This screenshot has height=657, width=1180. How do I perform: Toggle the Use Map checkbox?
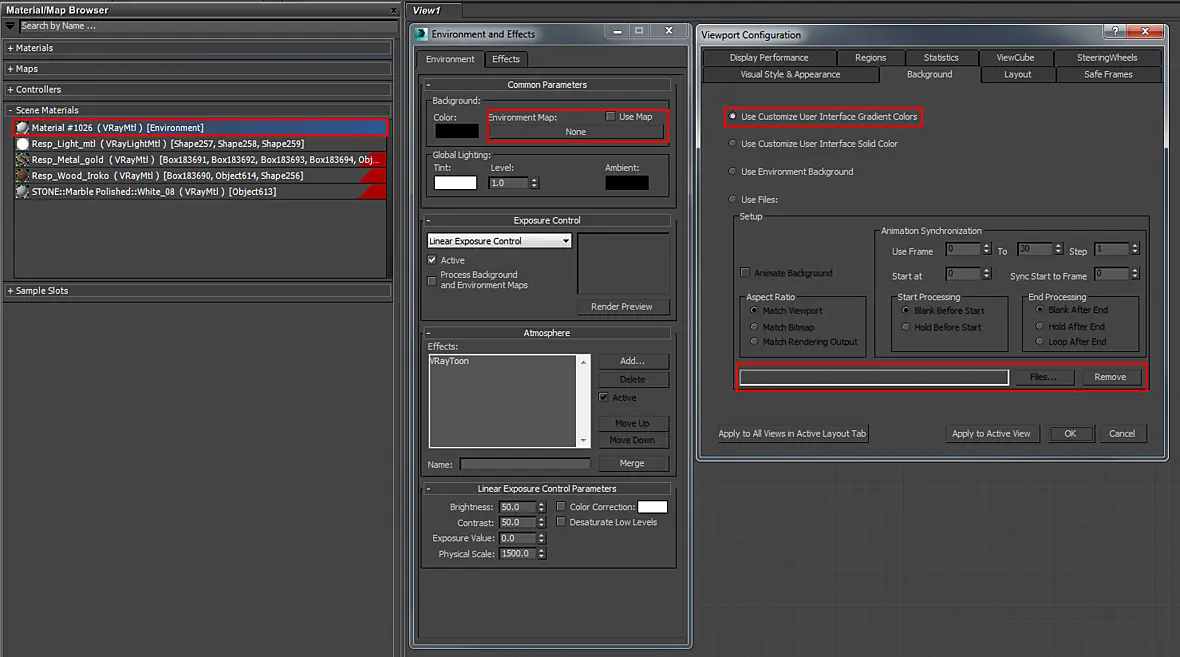pos(610,117)
